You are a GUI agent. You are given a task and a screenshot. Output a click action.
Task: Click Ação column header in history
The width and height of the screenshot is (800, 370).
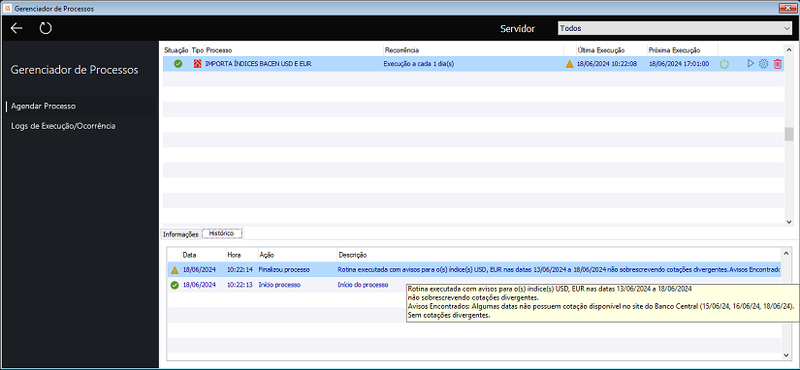tap(266, 255)
